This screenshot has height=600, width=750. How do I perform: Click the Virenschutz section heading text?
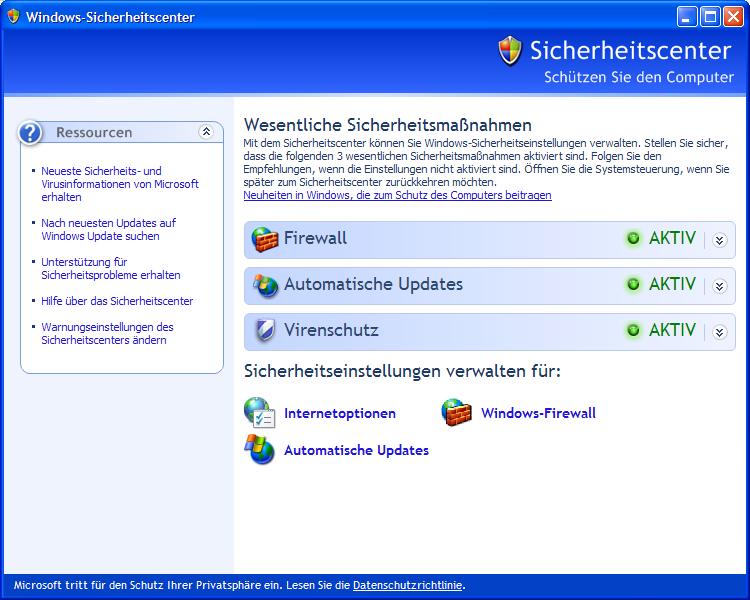point(331,330)
